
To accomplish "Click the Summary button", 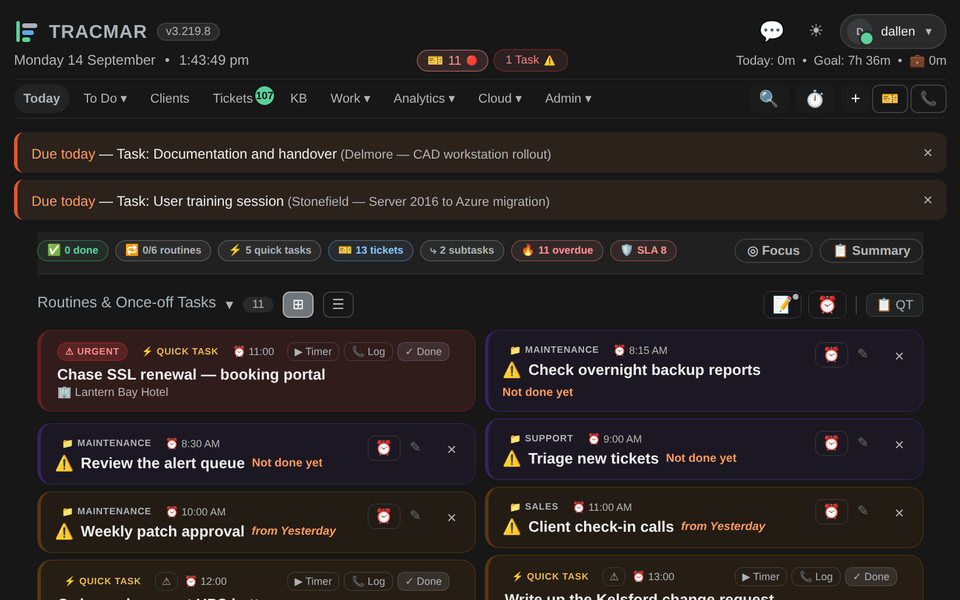I will pyautogui.click(x=871, y=251).
